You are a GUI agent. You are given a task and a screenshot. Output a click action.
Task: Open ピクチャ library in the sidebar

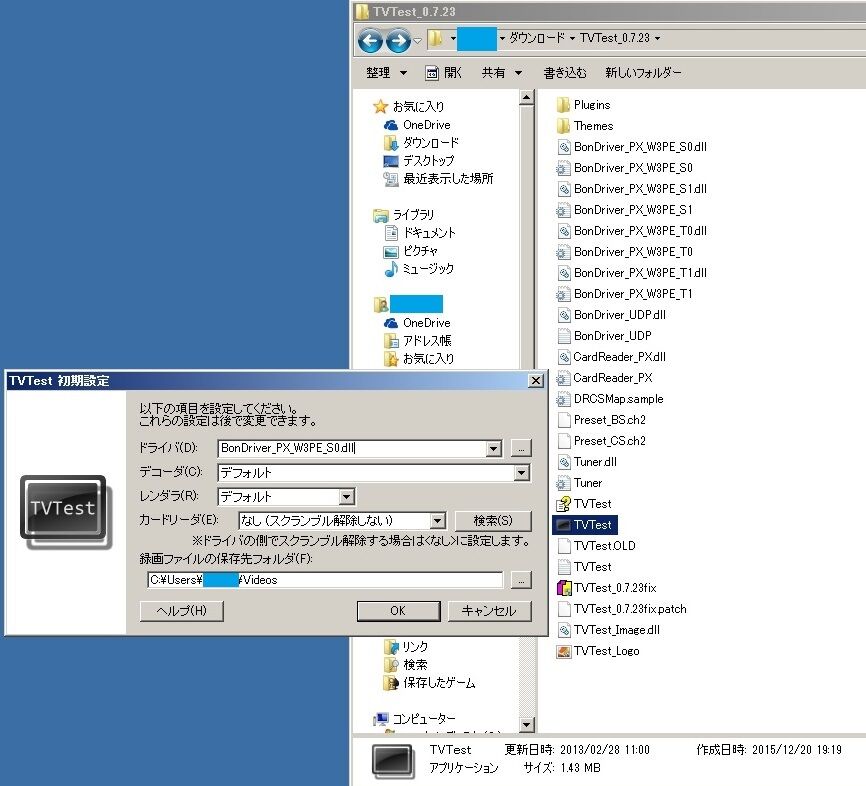point(411,251)
